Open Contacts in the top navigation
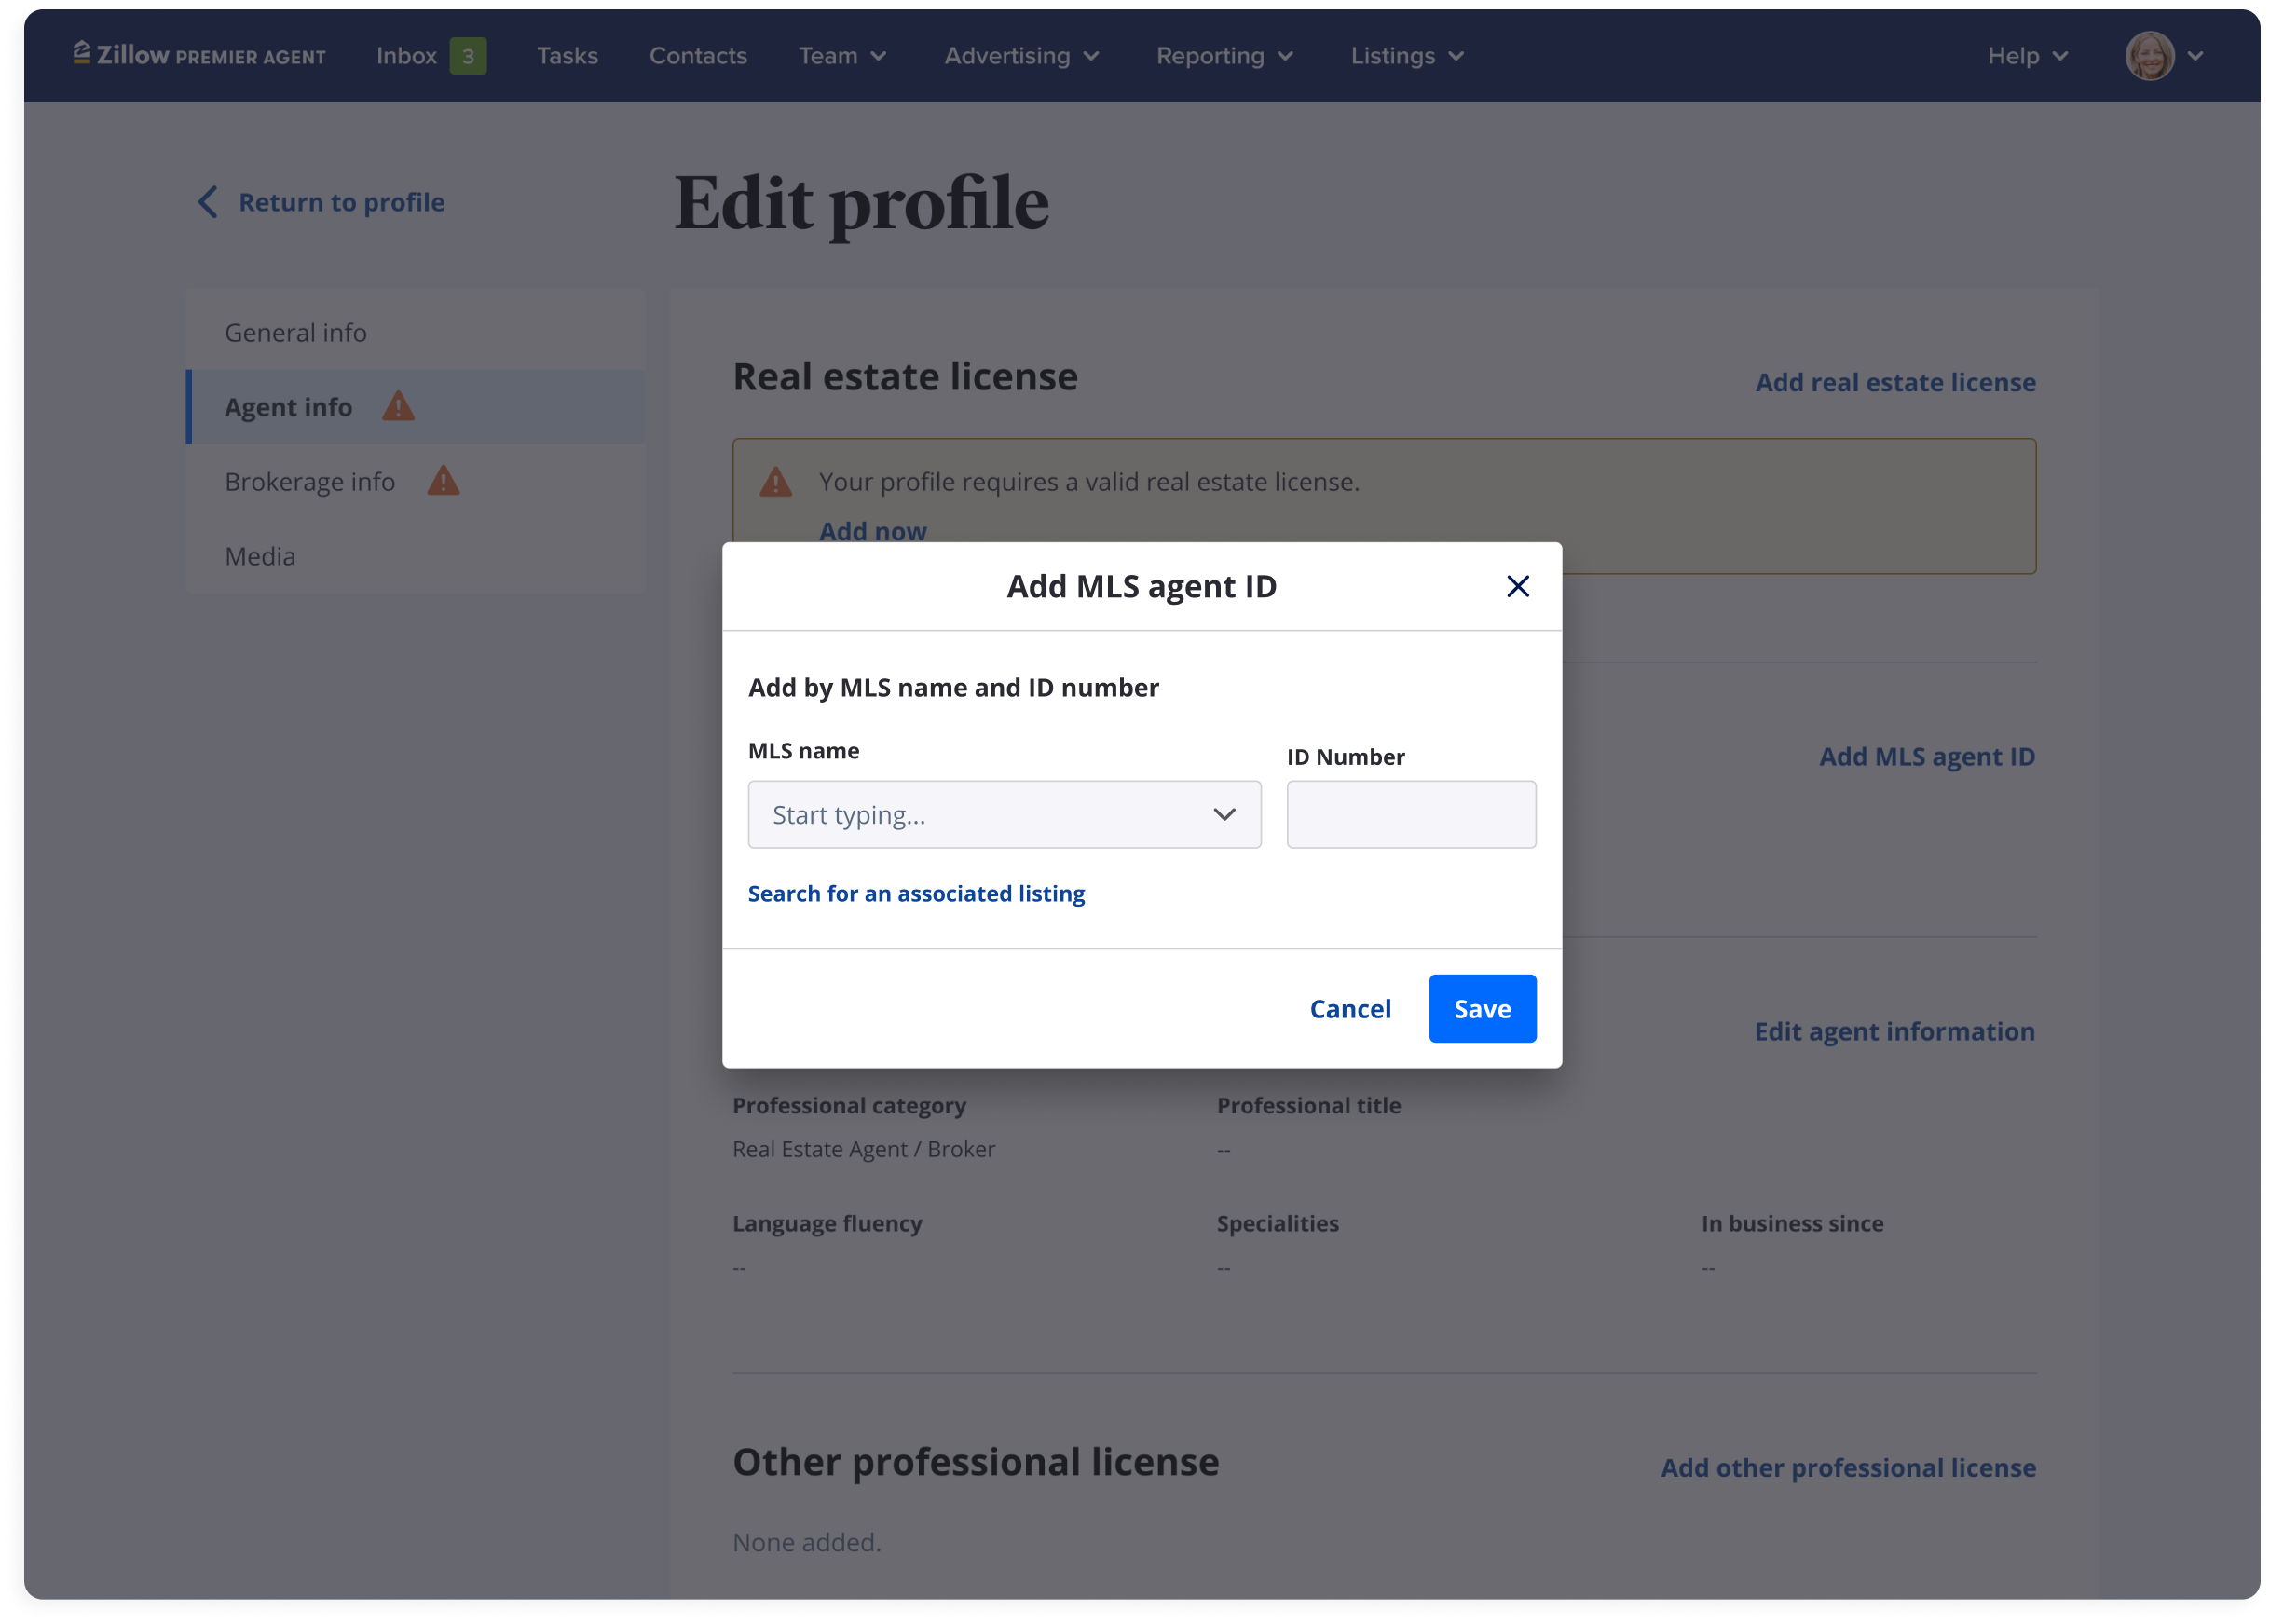The height and width of the screenshot is (1624, 2270). tap(698, 56)
